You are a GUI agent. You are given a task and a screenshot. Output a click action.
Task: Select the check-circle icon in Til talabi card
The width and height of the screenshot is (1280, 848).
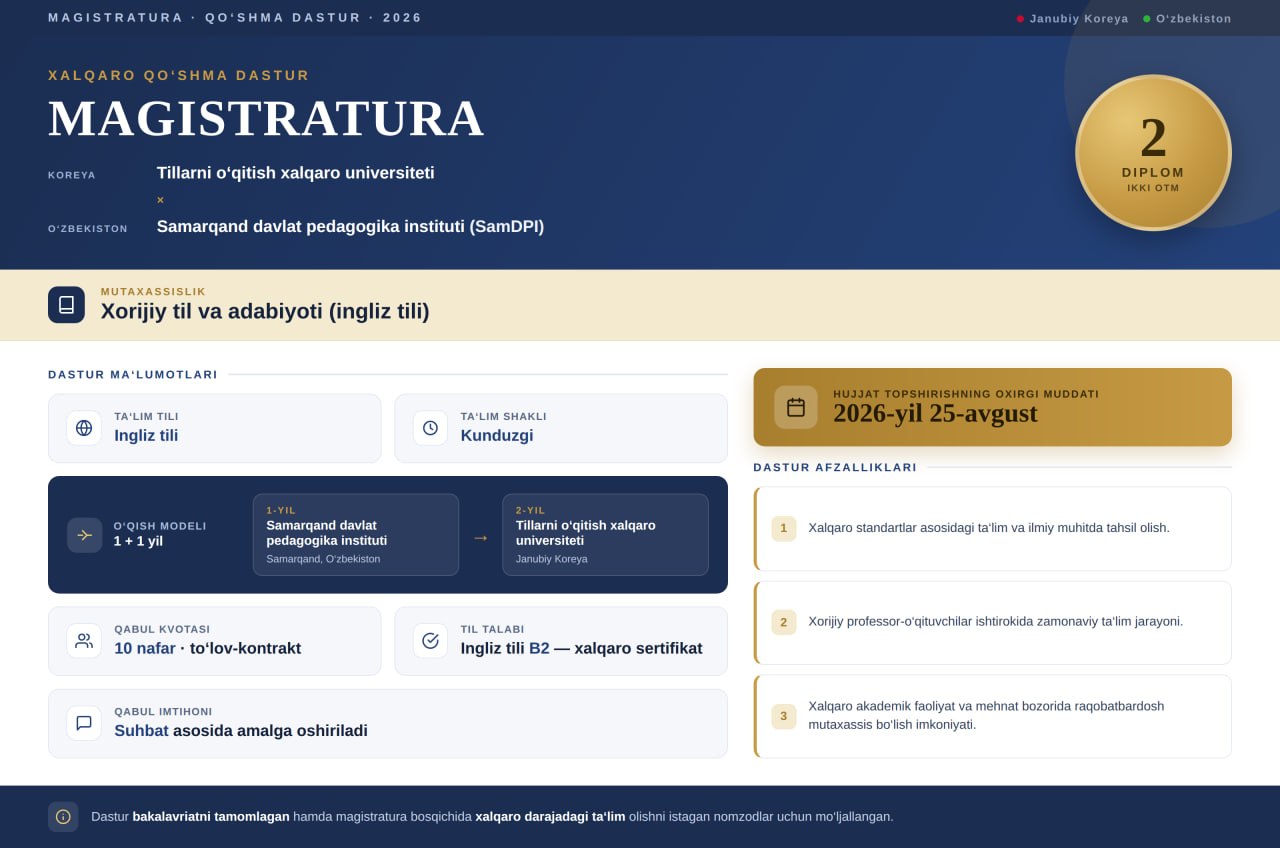[x=430, y=641]
